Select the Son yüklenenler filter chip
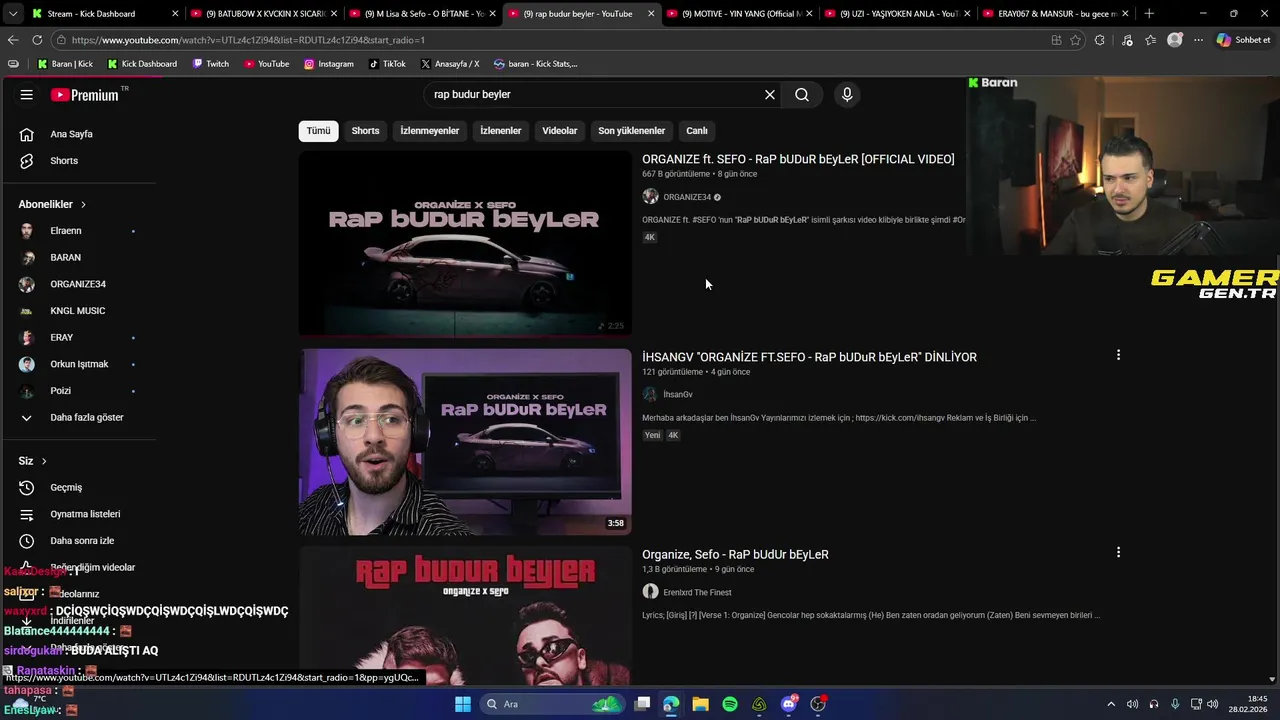 [631, 131]
